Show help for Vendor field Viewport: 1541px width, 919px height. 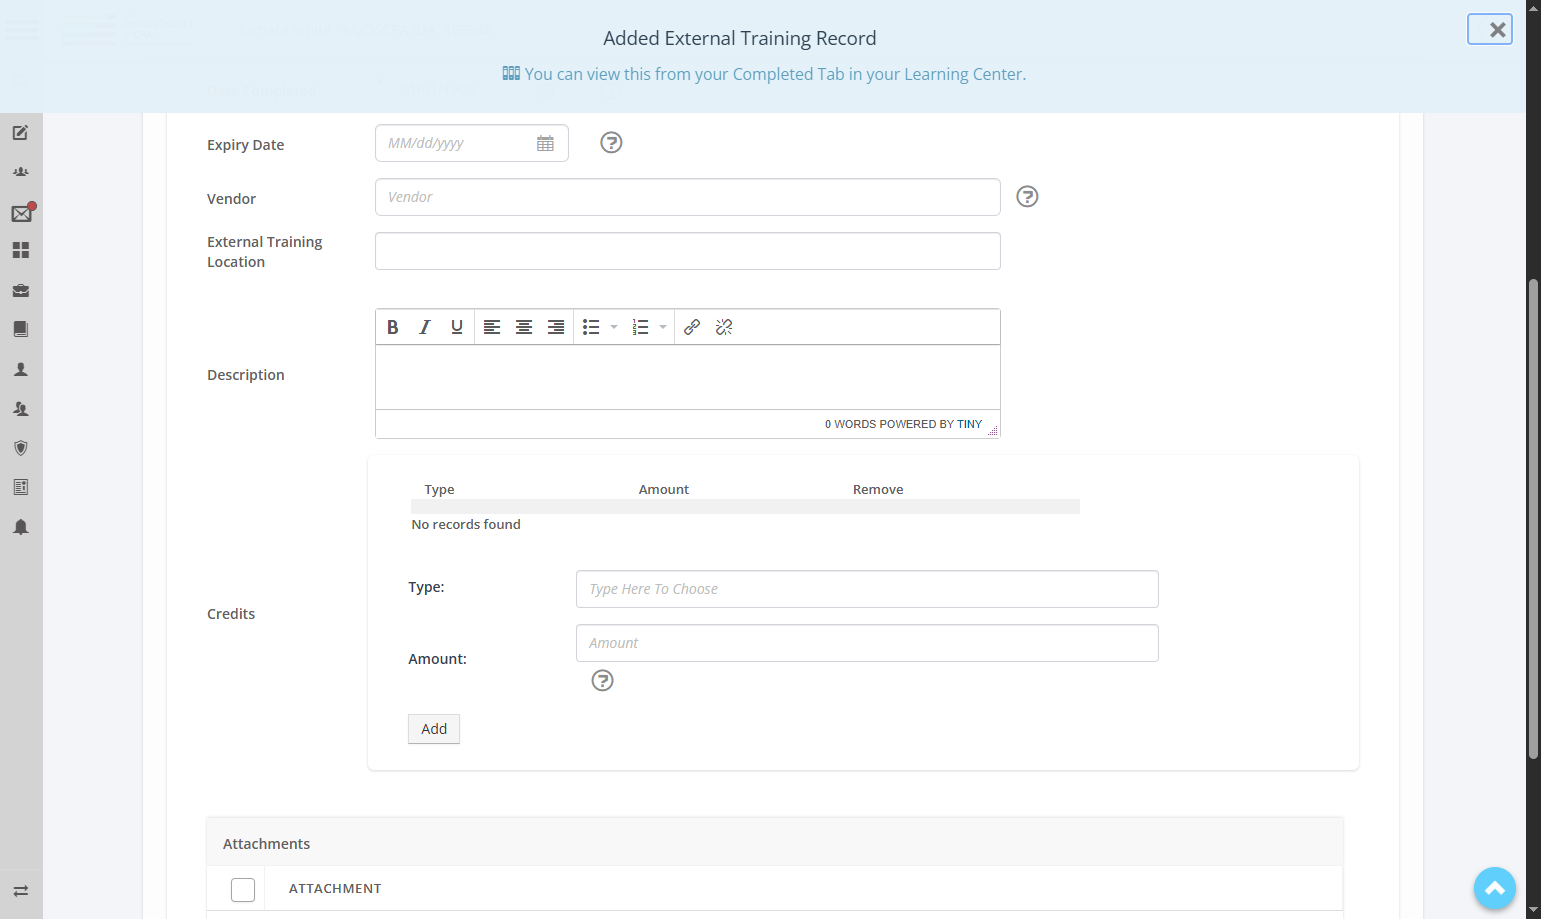1027,197
